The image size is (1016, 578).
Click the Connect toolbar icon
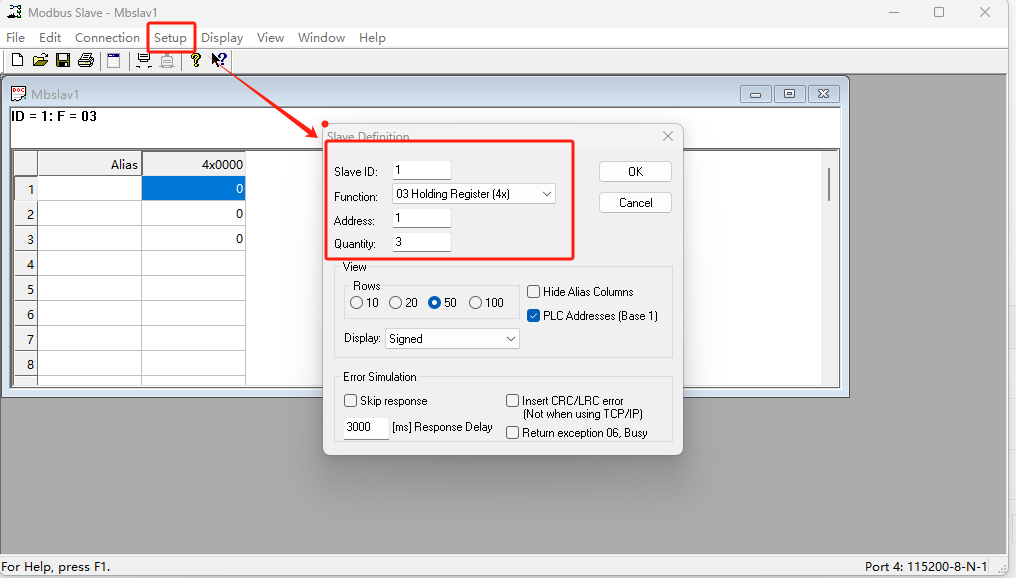[144, 60]
